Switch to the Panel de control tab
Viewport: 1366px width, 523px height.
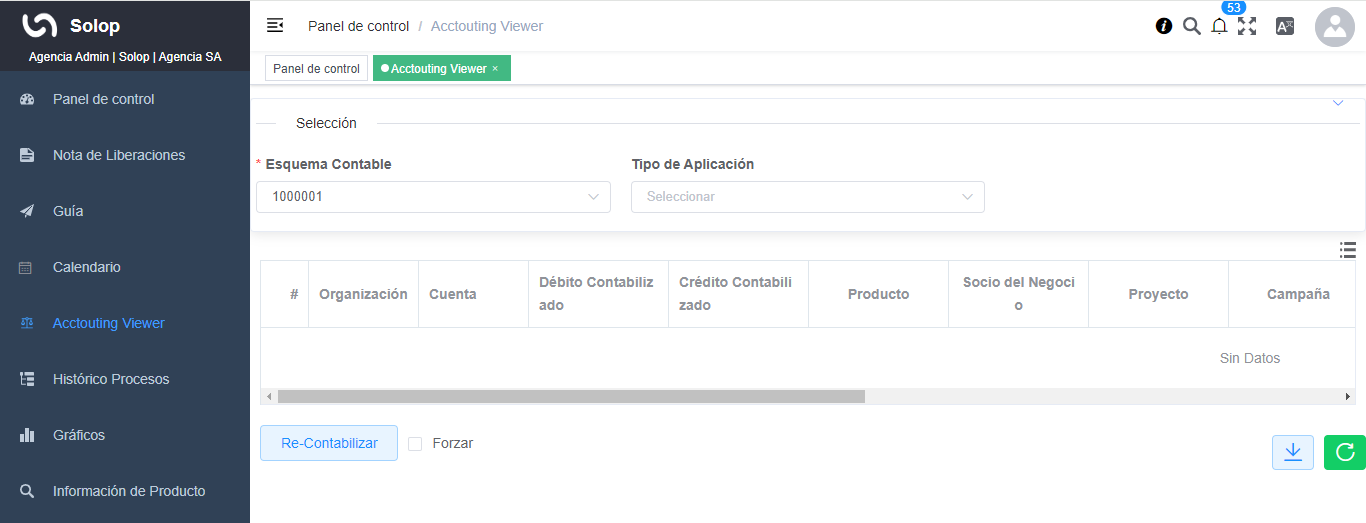(316, 69)
